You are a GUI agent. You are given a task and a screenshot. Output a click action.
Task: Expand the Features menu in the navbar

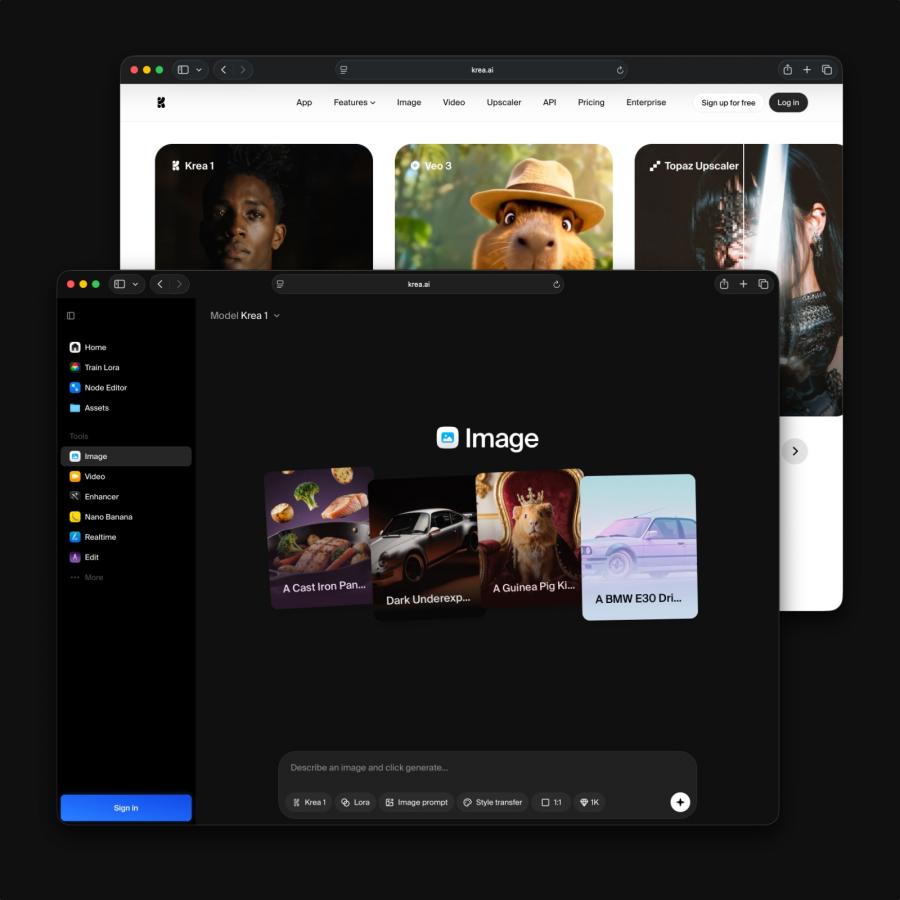point(354,102)
